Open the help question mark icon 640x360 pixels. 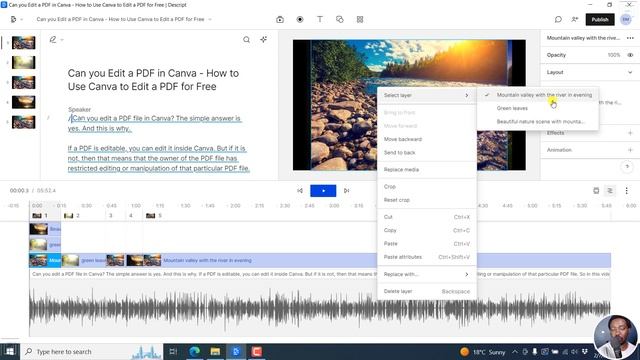[x=627, y=167]
